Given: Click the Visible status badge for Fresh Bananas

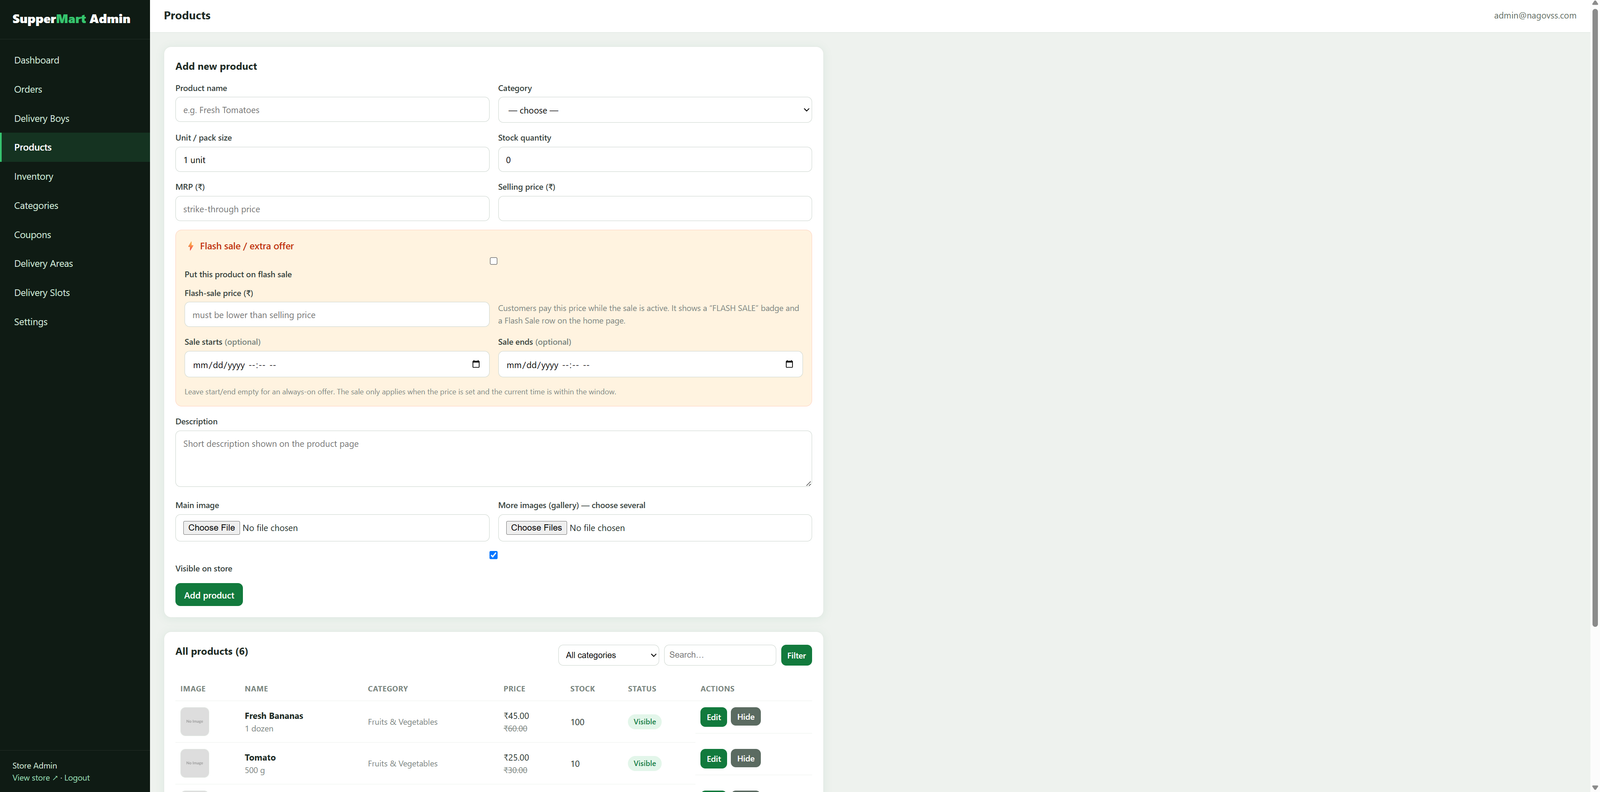Looking at the screenshot, I should point(645,722).
